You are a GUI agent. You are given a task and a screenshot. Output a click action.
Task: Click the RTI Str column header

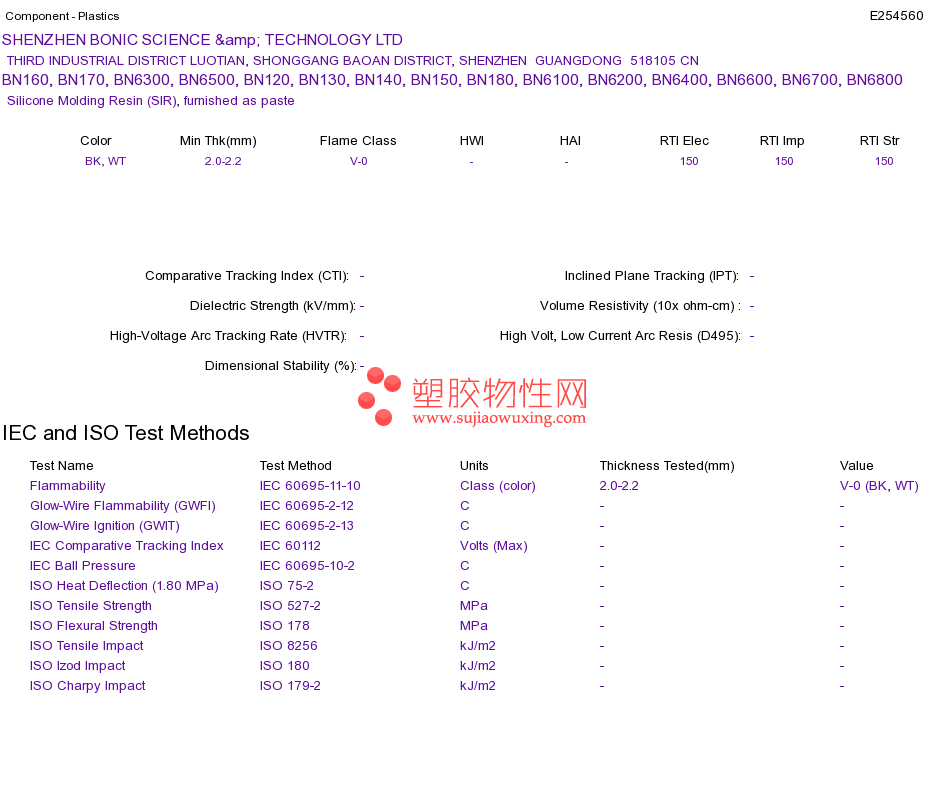880,141
